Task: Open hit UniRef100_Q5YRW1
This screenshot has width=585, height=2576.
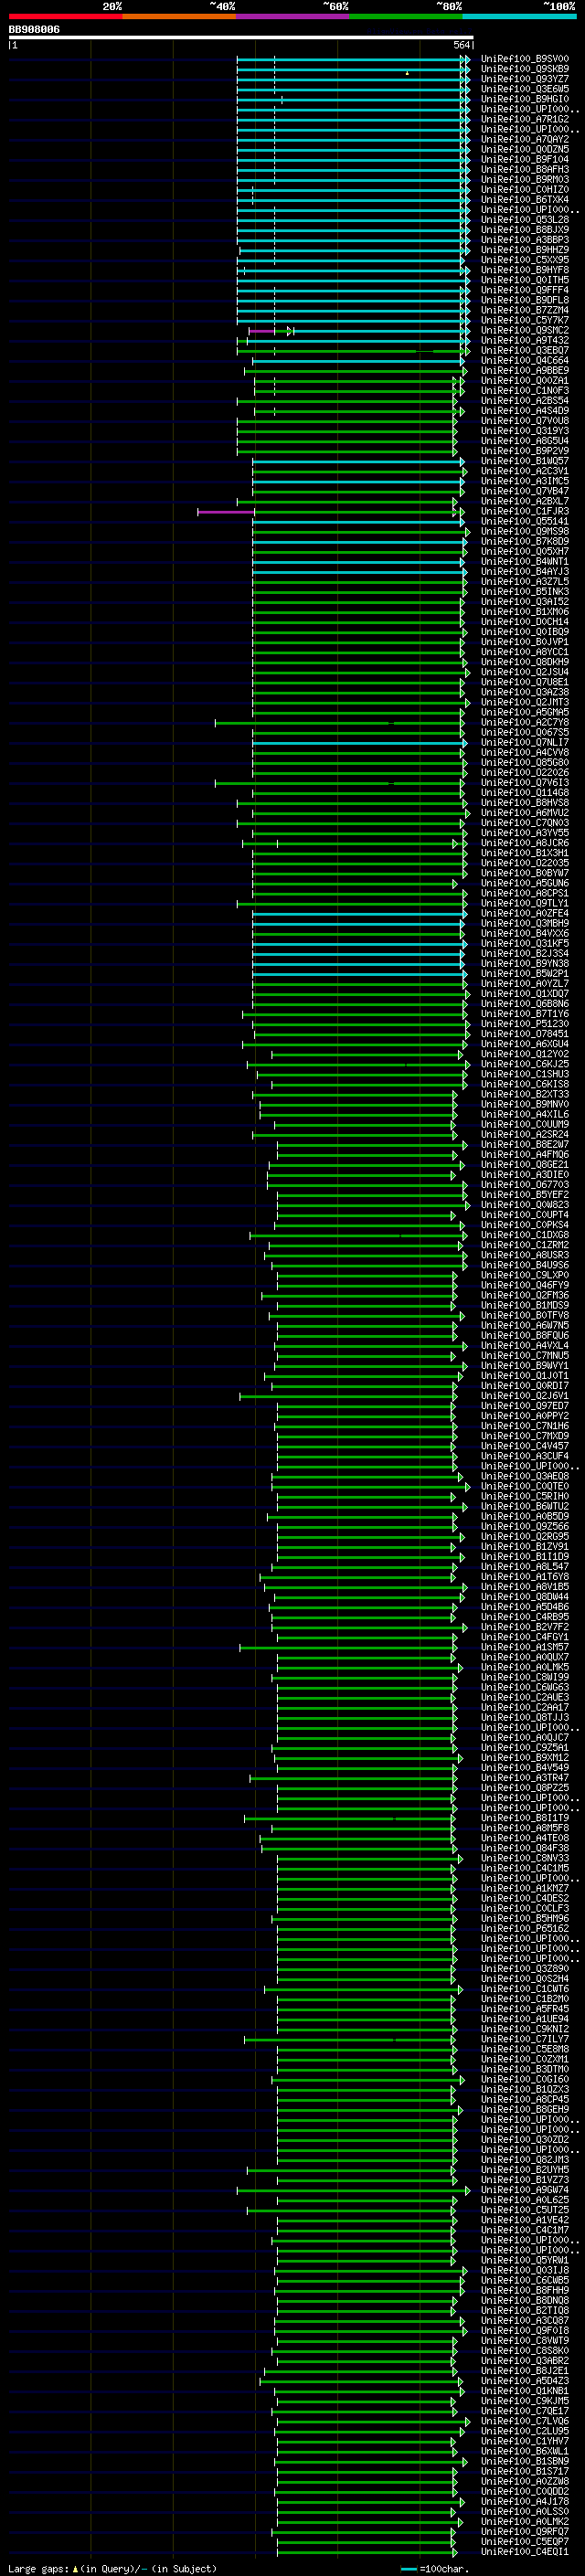Action: point(524,2260)
